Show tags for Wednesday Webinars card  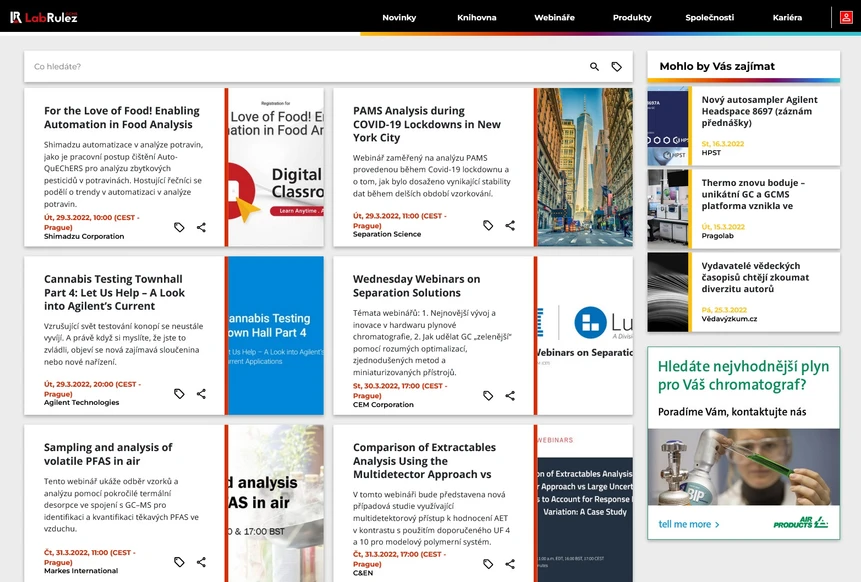pyautogui.click(x=488, y=396)
